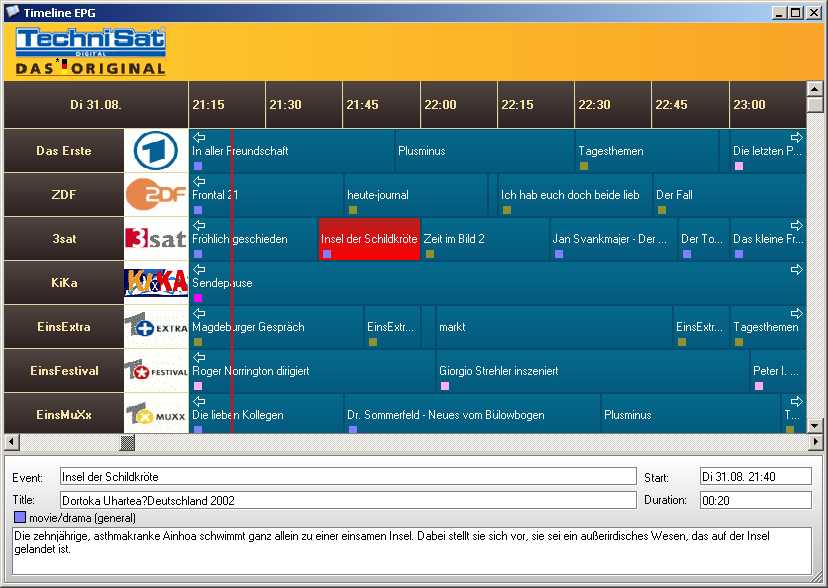Click the 22:00 time column header

point(459,105)
